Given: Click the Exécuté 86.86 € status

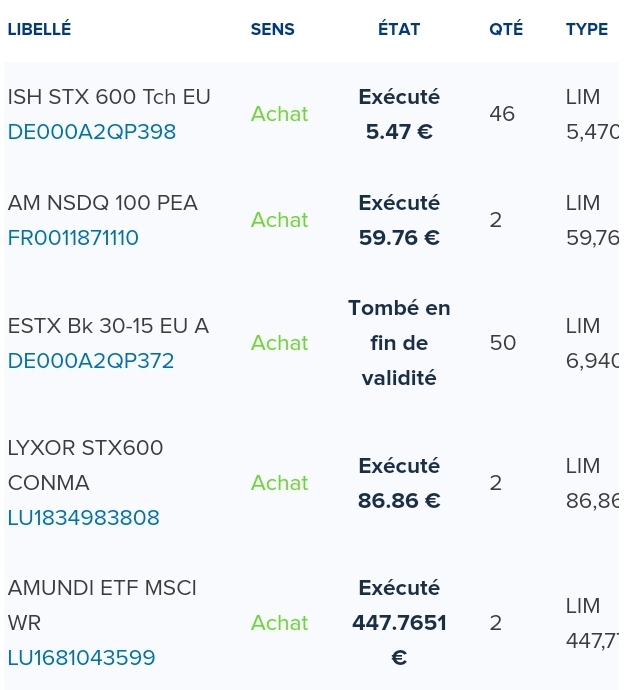Looking at the screenshot, I should click(399, 483).
